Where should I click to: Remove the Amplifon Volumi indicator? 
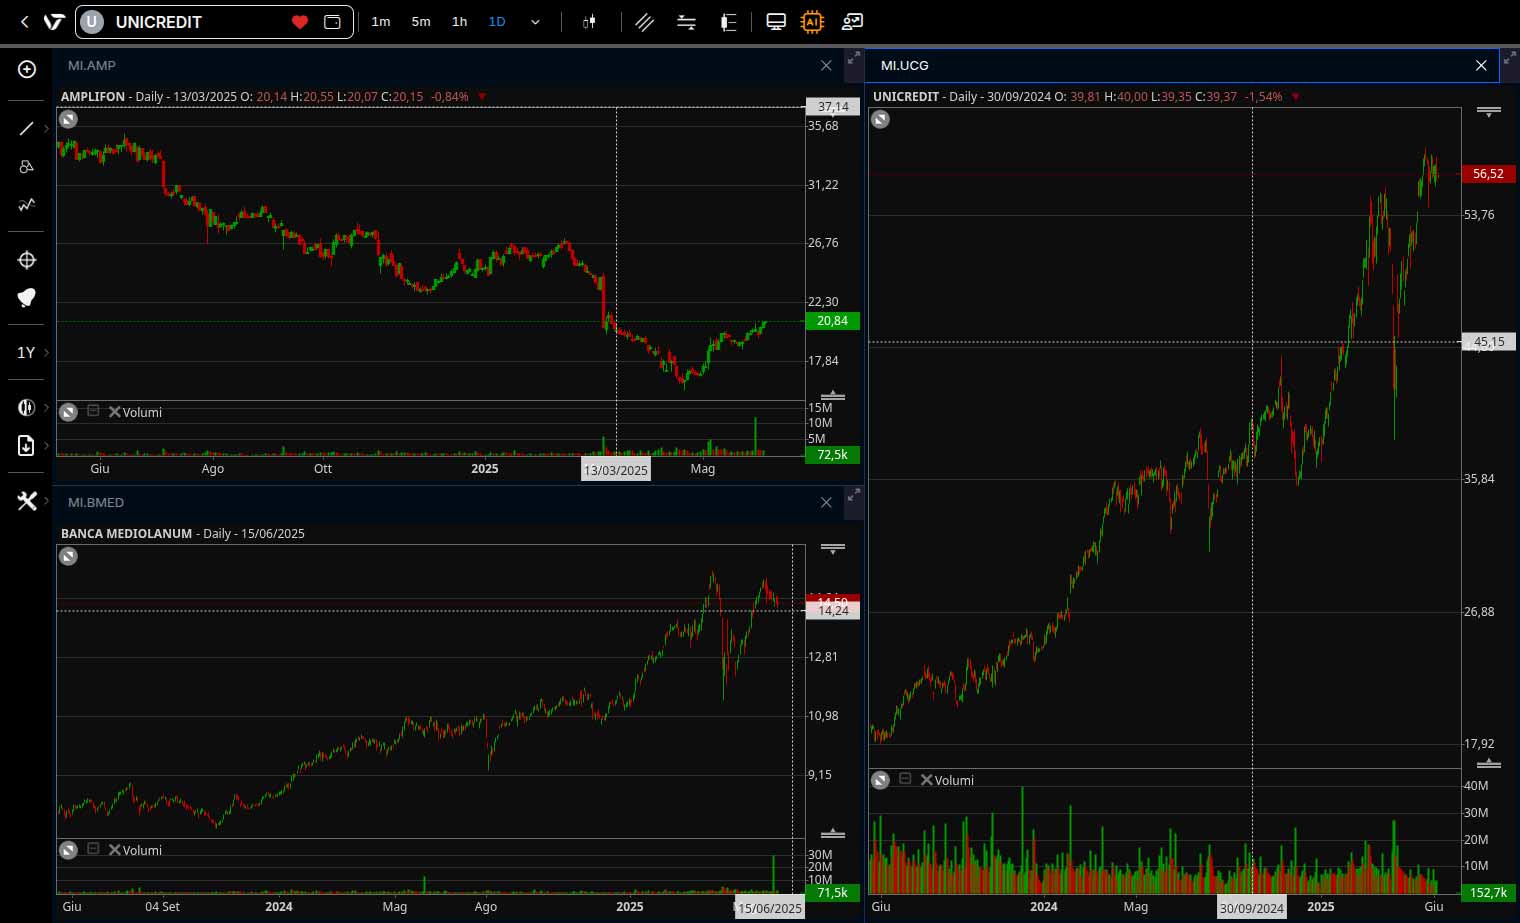pos(114,412)
